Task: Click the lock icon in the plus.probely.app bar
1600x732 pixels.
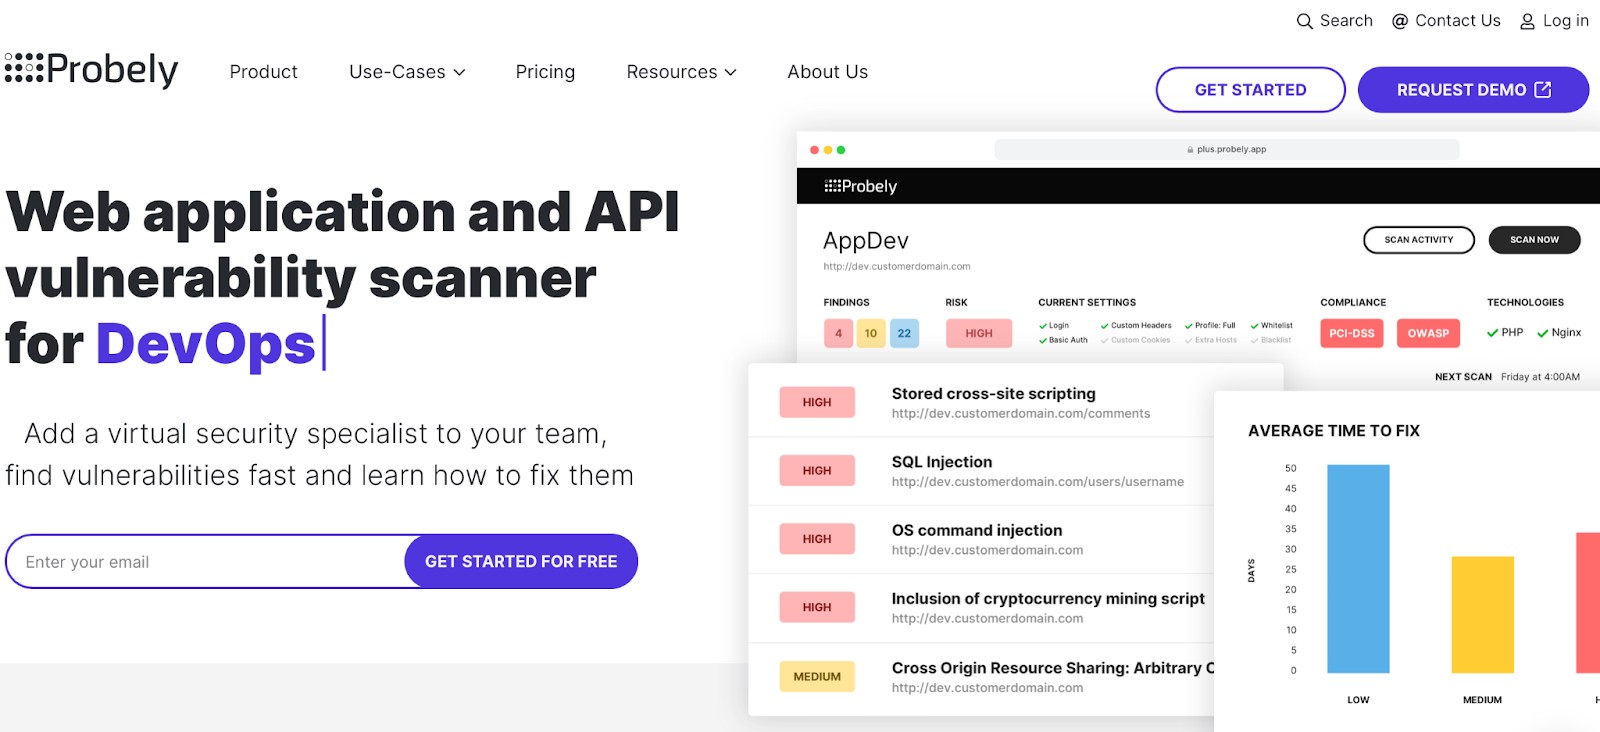Action: (1190, 149)
